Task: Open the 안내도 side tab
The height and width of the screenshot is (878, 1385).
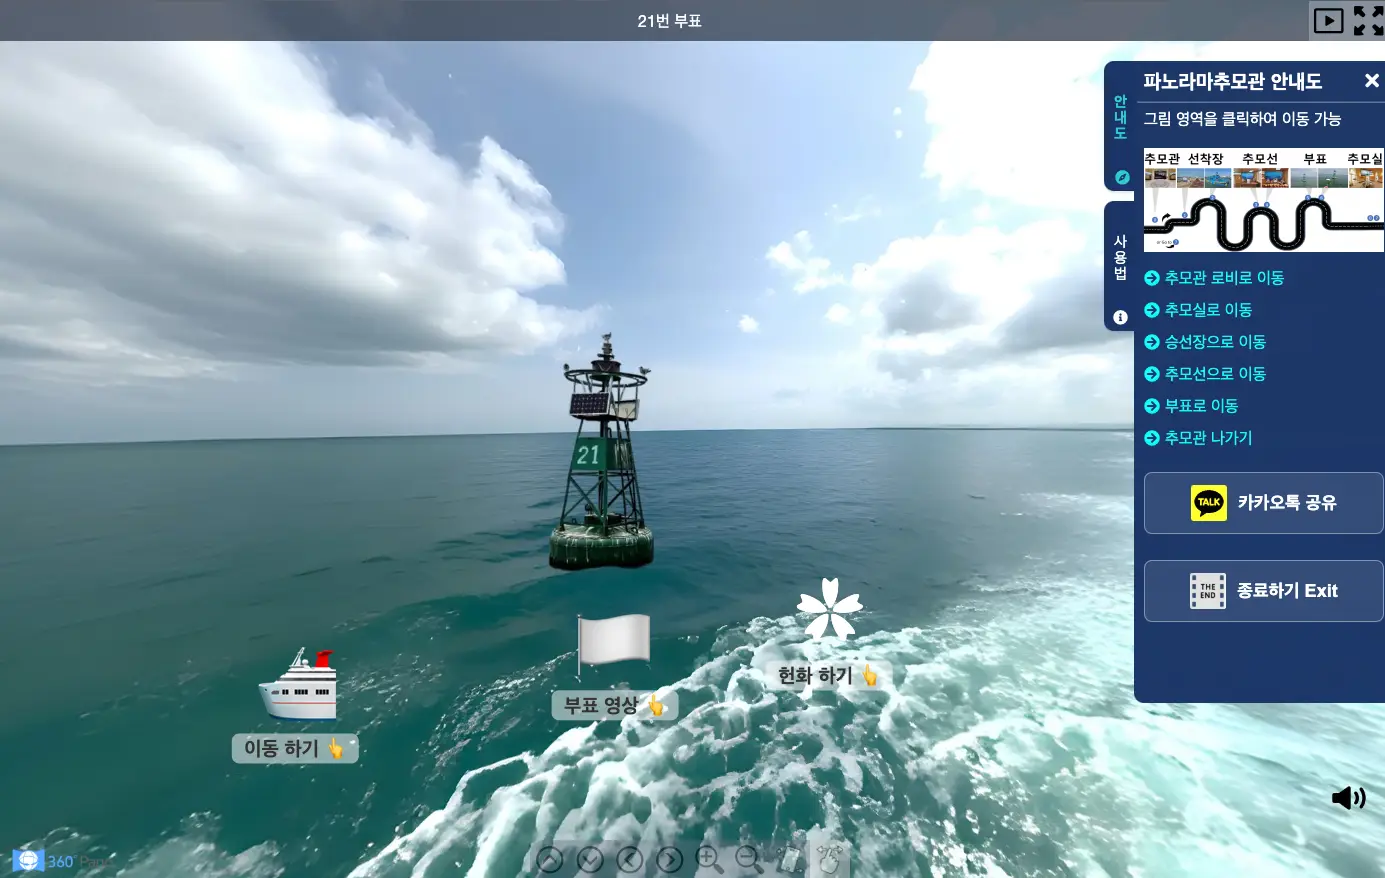Action: click(x=1120, y=126)
